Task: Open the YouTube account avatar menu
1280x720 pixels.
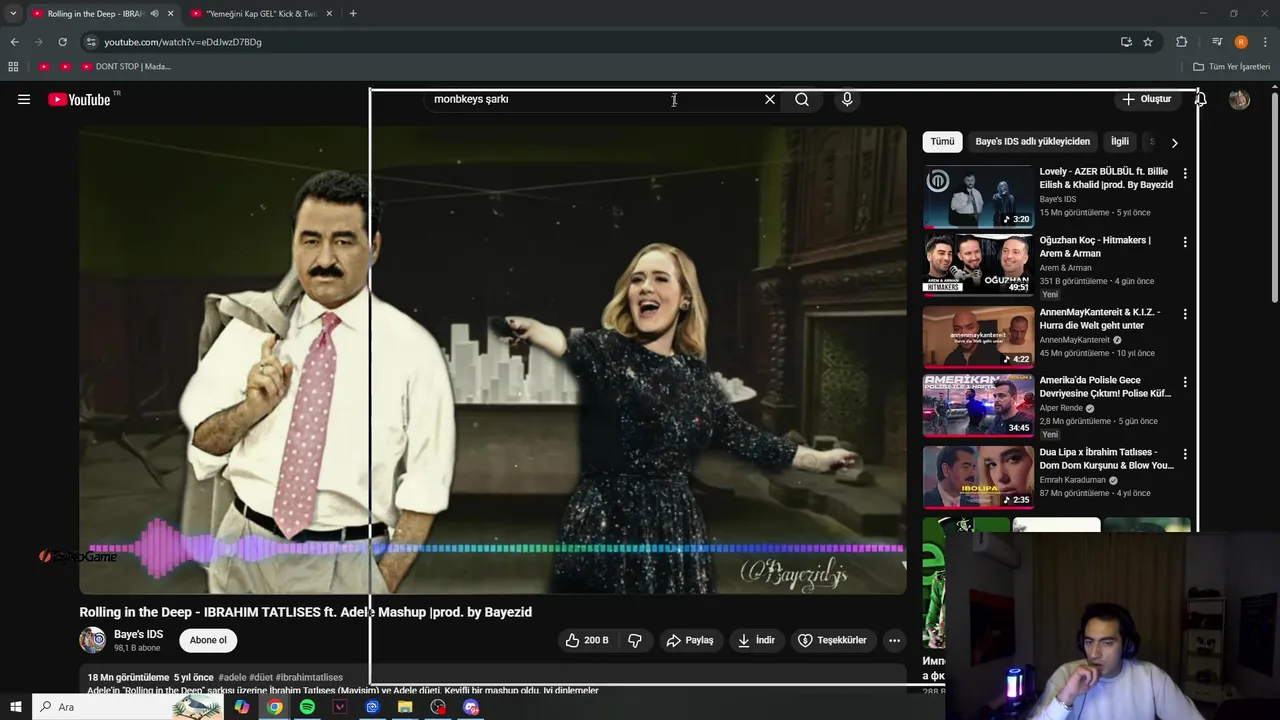Action: (x=1239, y=99)
